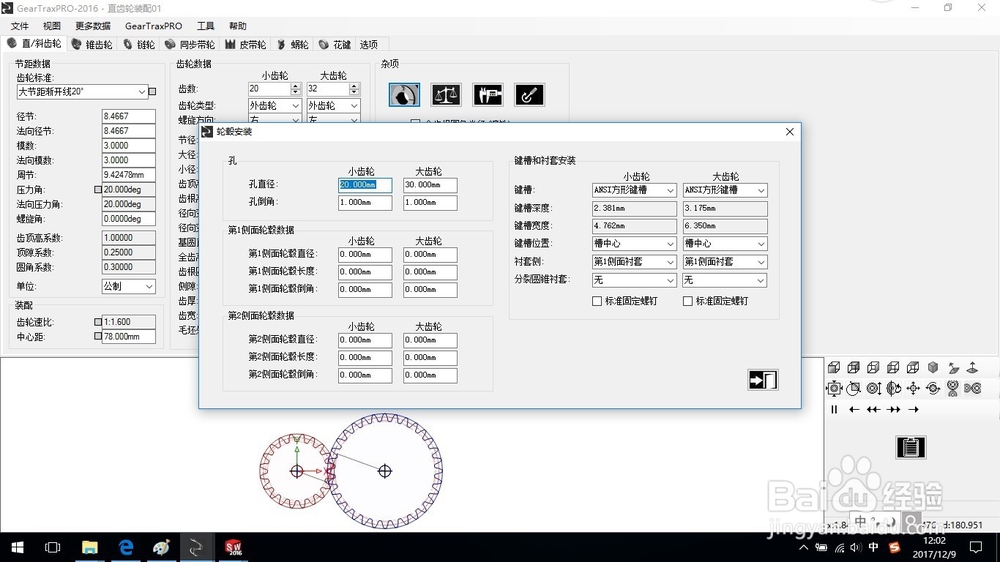Viewport: 1000px width, 562px height.
Task: Toggle the checkbox beside 齿轮速比
Action: click(98, 322)
